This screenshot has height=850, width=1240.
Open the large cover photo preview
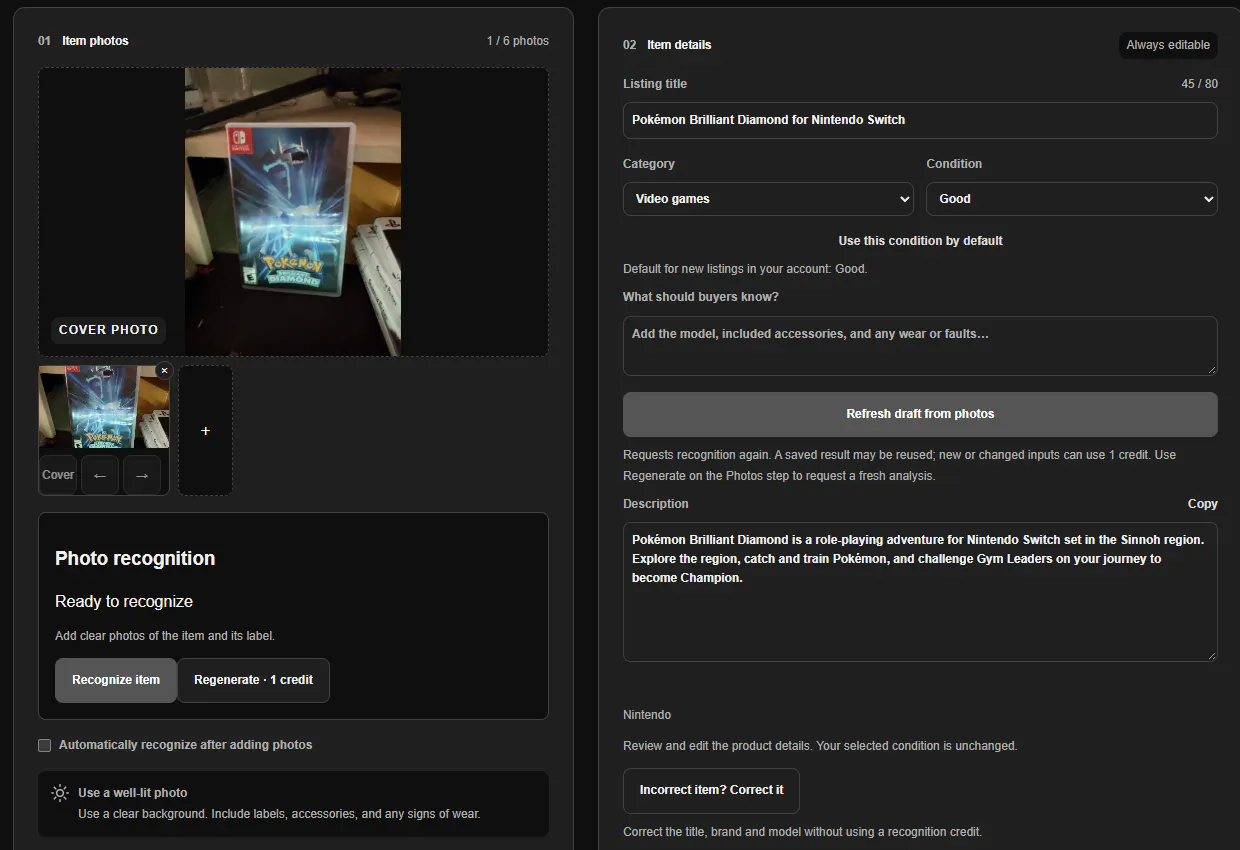click(x=293, y=212)
